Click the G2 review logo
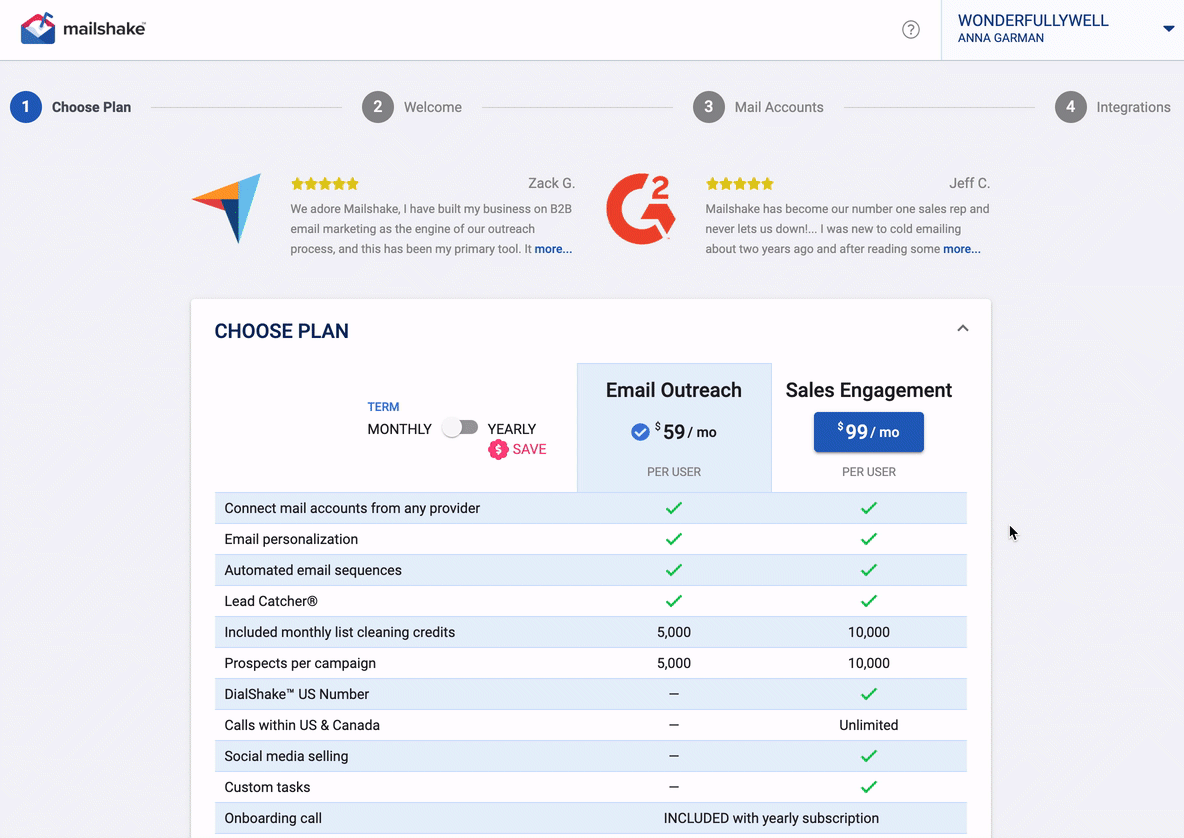This screenshot has width=1184, height=838. coord(640,209)
